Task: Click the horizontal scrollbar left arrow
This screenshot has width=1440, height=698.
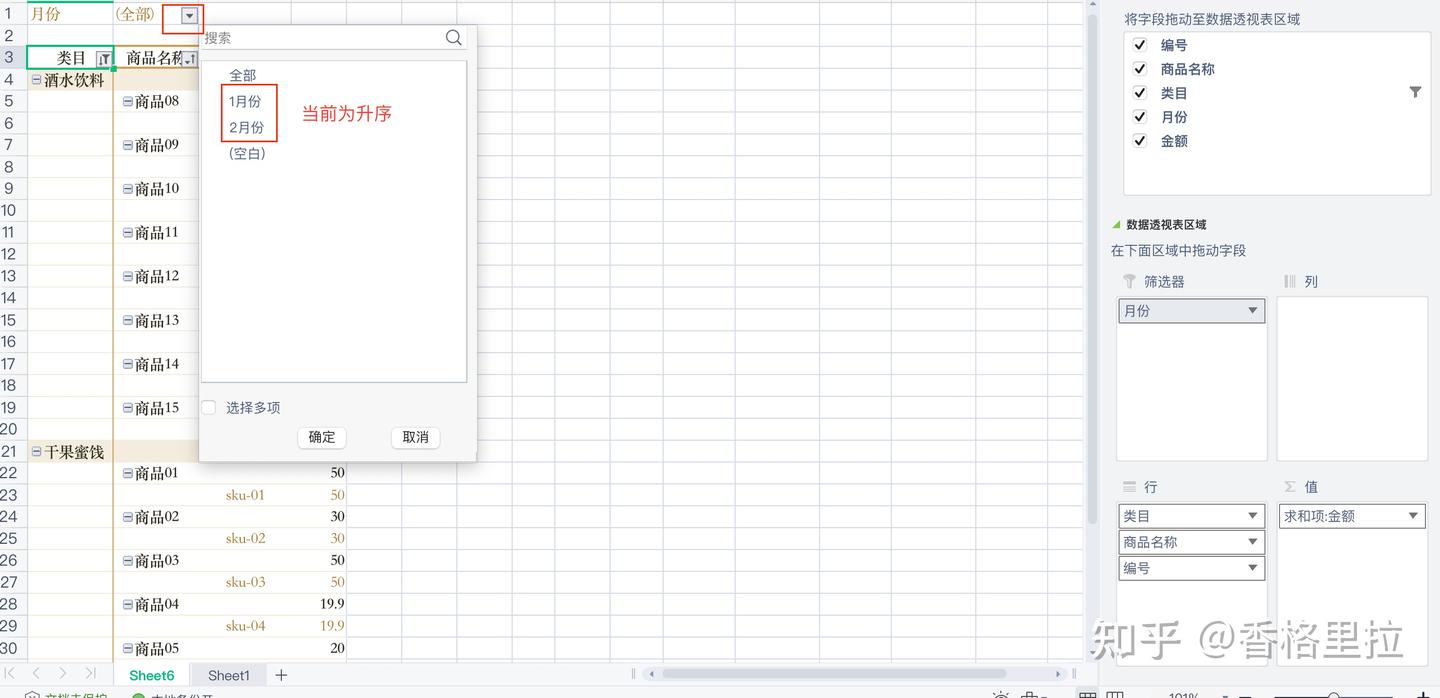Action: (650, 674)
